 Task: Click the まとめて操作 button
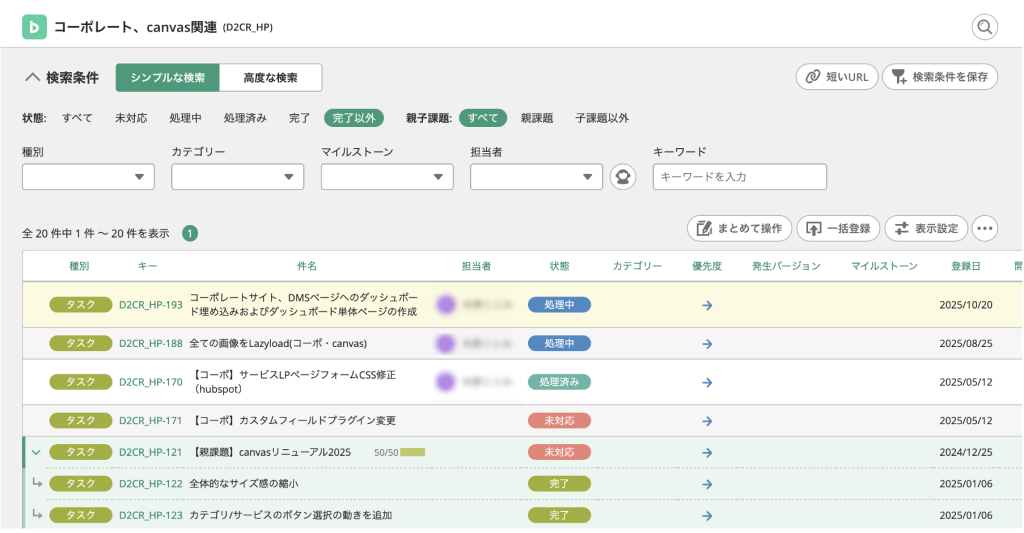point(740,228)
